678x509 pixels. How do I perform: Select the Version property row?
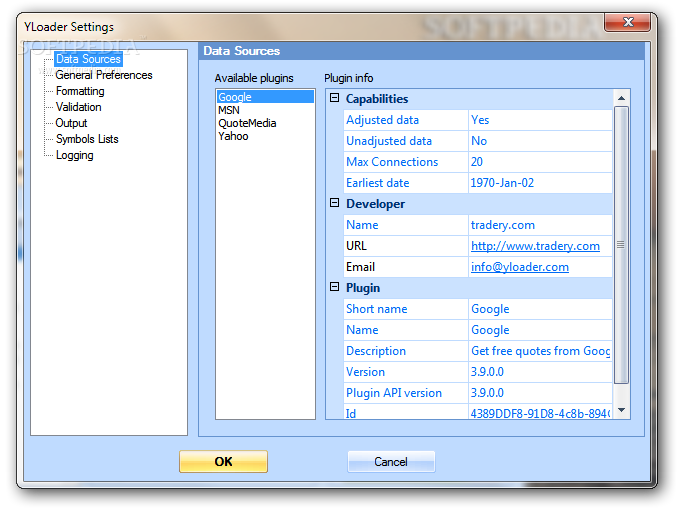click(x=478, y=371)
